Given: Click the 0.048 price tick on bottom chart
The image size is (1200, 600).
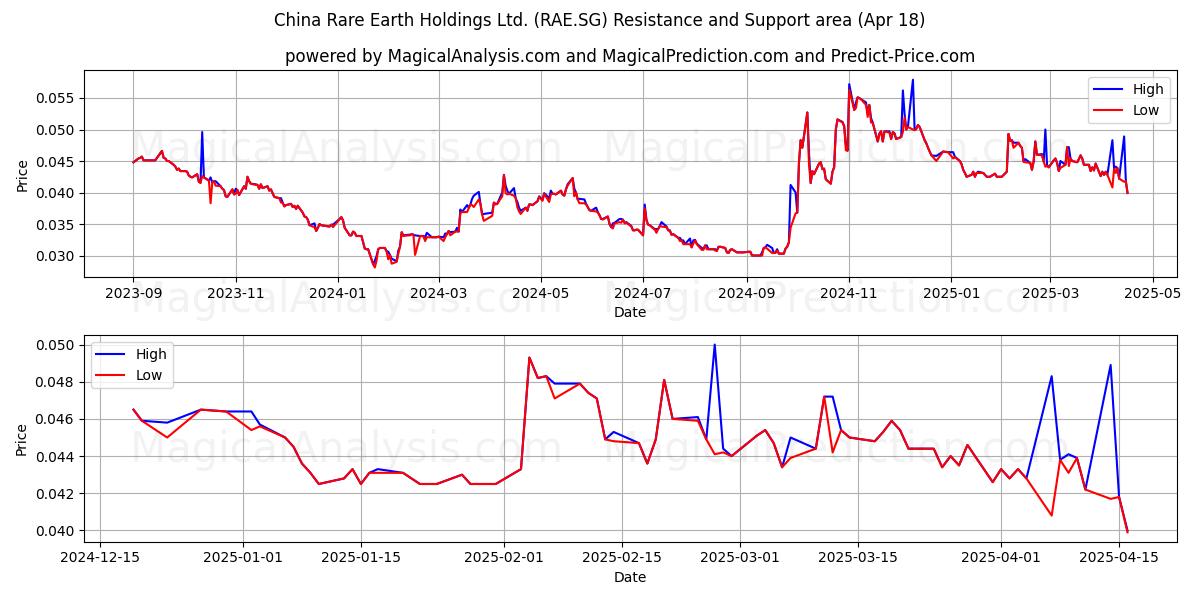Looking at the screenshot, I should [57, 382].
